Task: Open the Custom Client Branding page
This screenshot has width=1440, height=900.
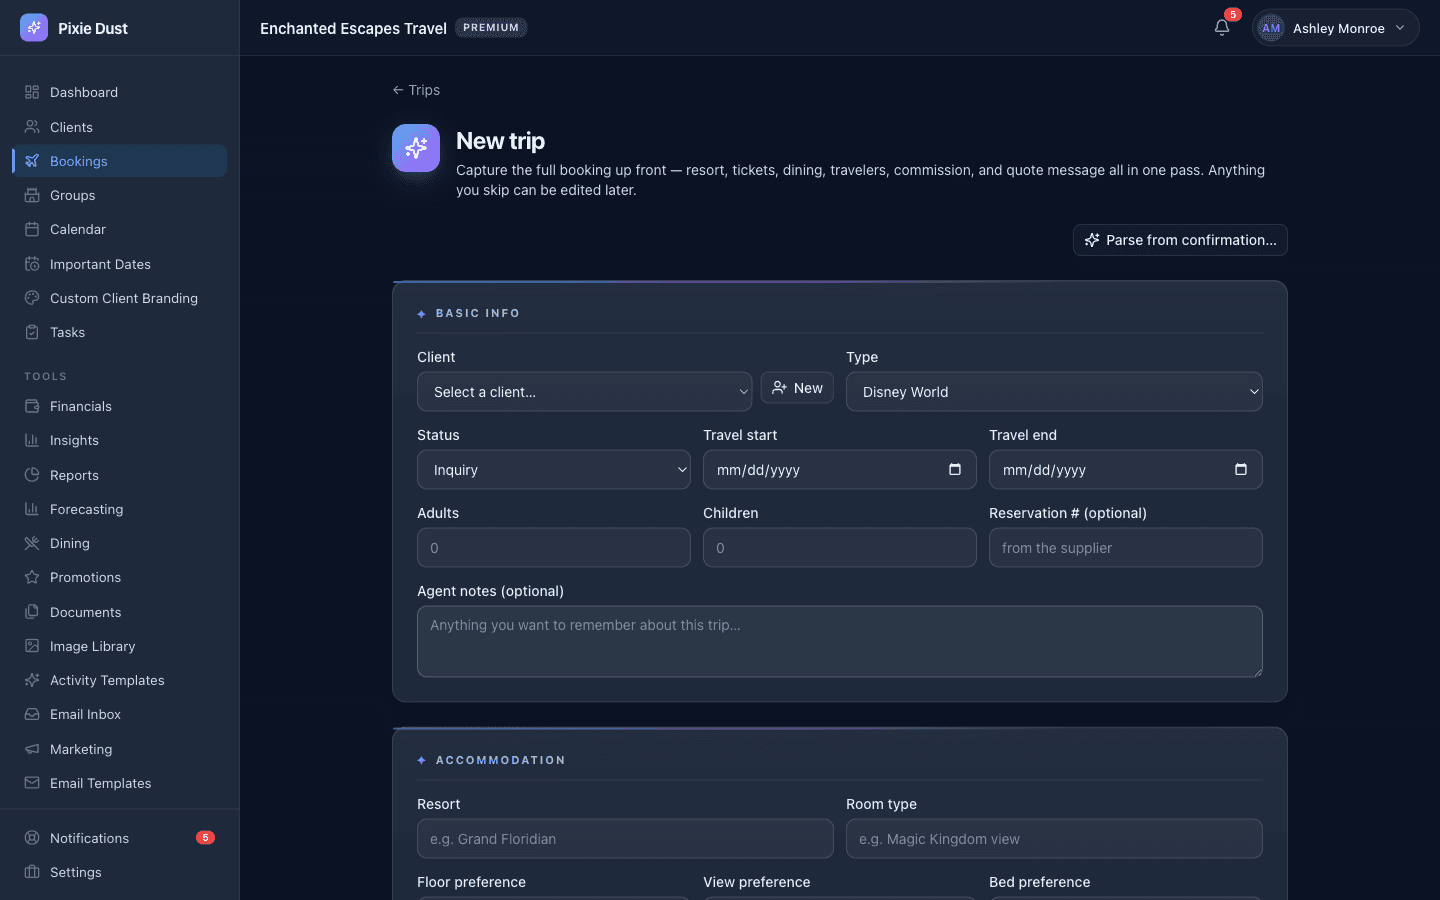Action: [120, 298]
